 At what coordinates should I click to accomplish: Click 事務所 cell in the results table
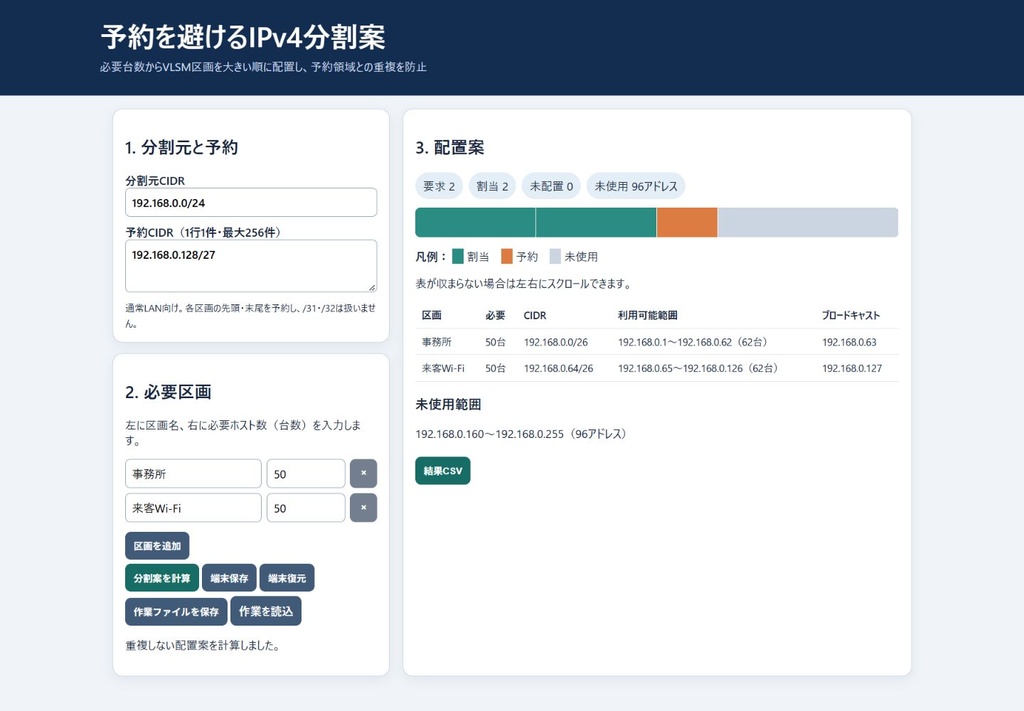pos(436,342)
